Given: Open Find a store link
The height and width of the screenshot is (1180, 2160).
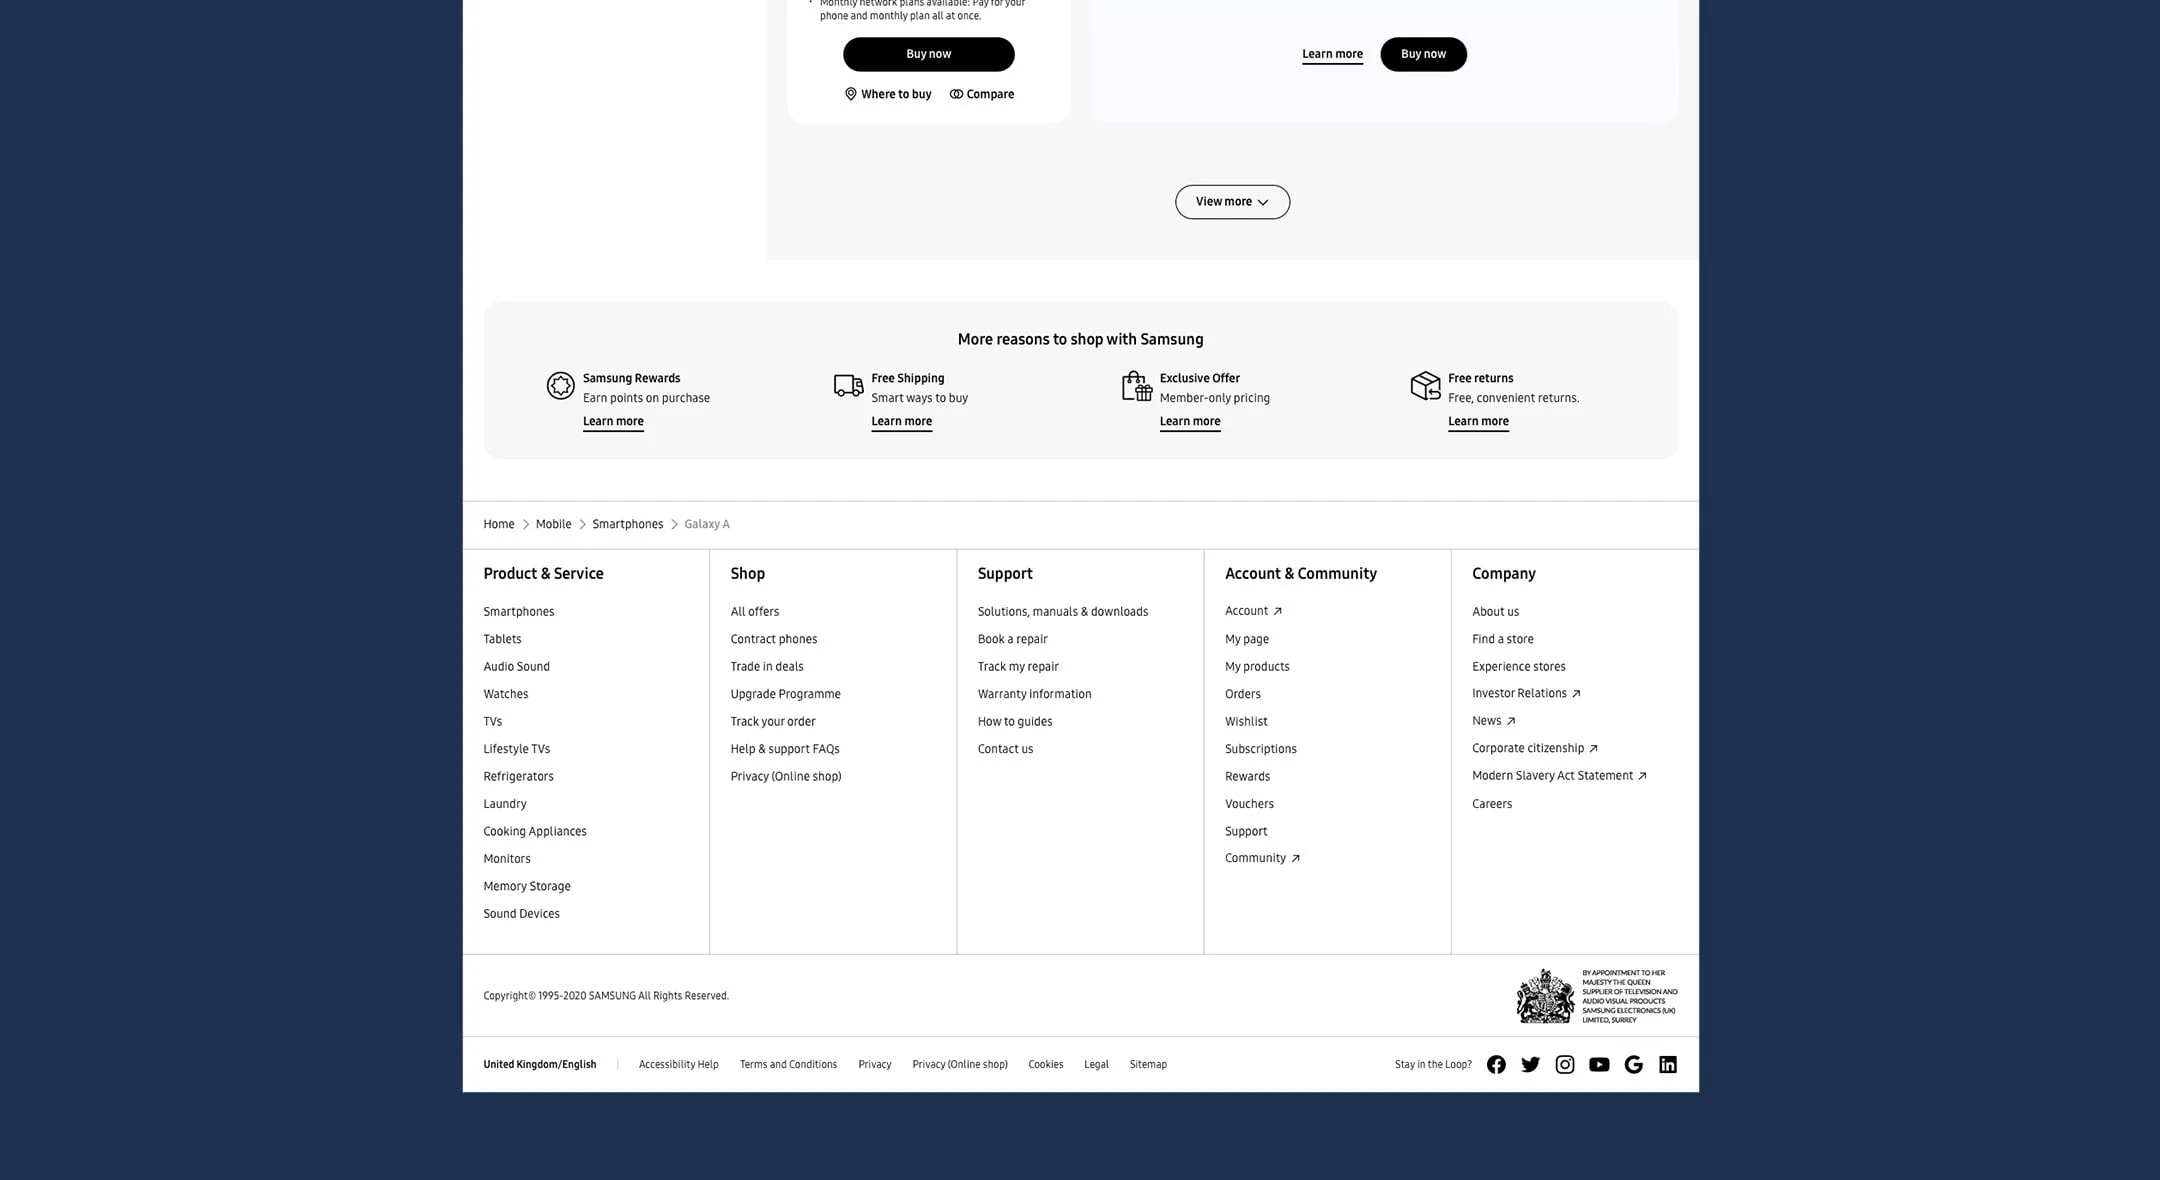Looking at the screenshot, I should point(1502,639).
